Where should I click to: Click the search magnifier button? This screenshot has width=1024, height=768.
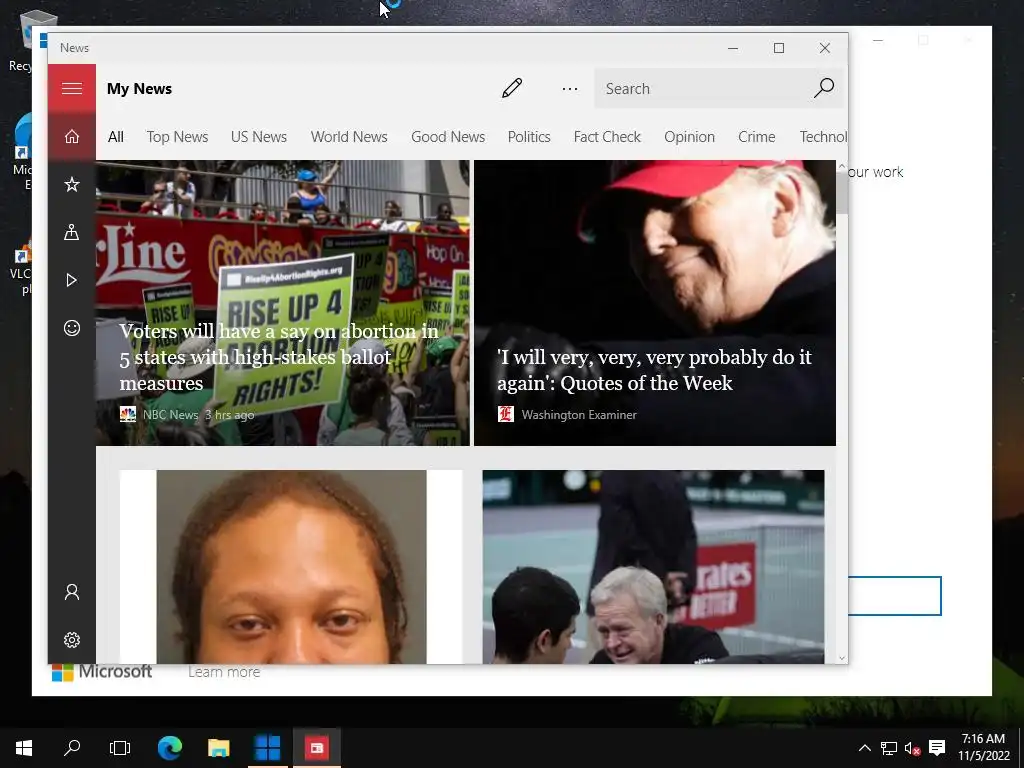click(x=824, y=88)
